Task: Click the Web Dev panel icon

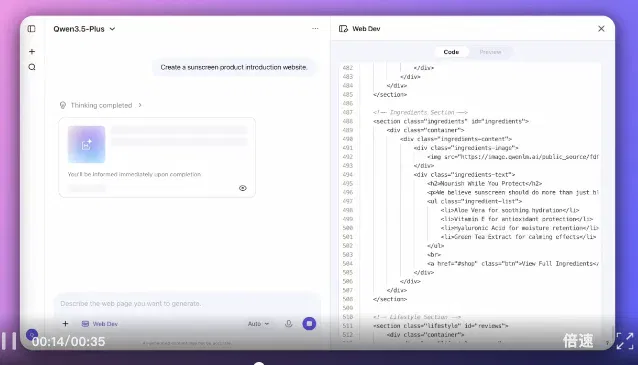Action: (343, 29)
